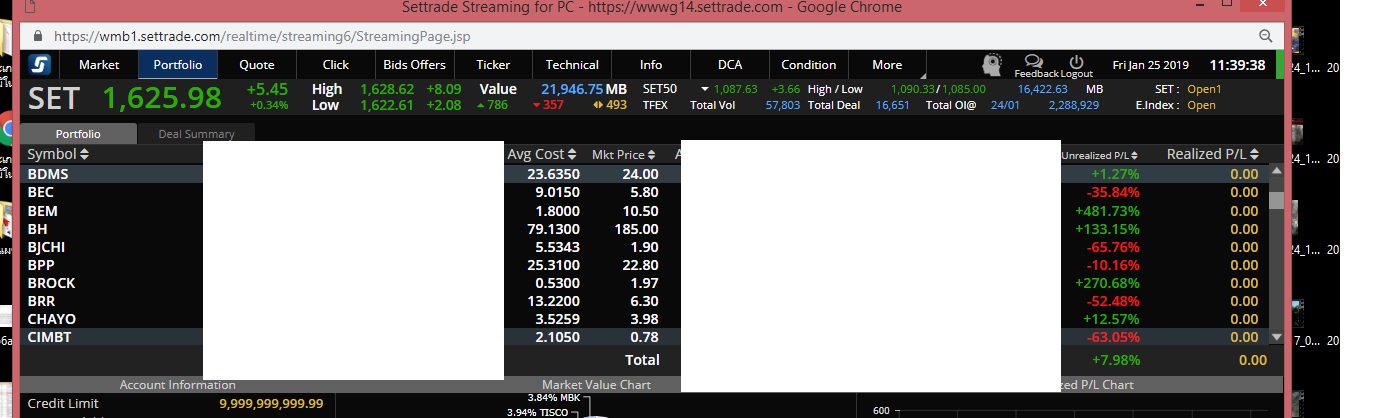1374x418 pixels.
Task: Open the SET50 index dropdown arrow
Action: coord(704,89)
